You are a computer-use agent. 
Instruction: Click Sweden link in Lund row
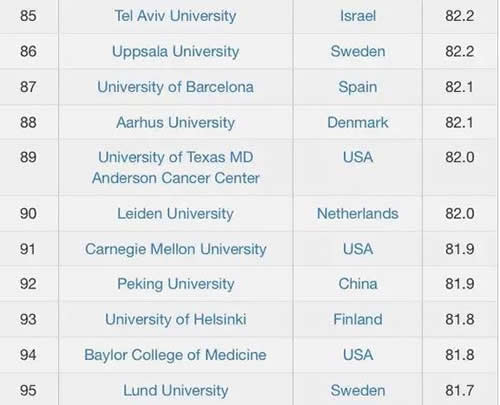coord(358,390)
